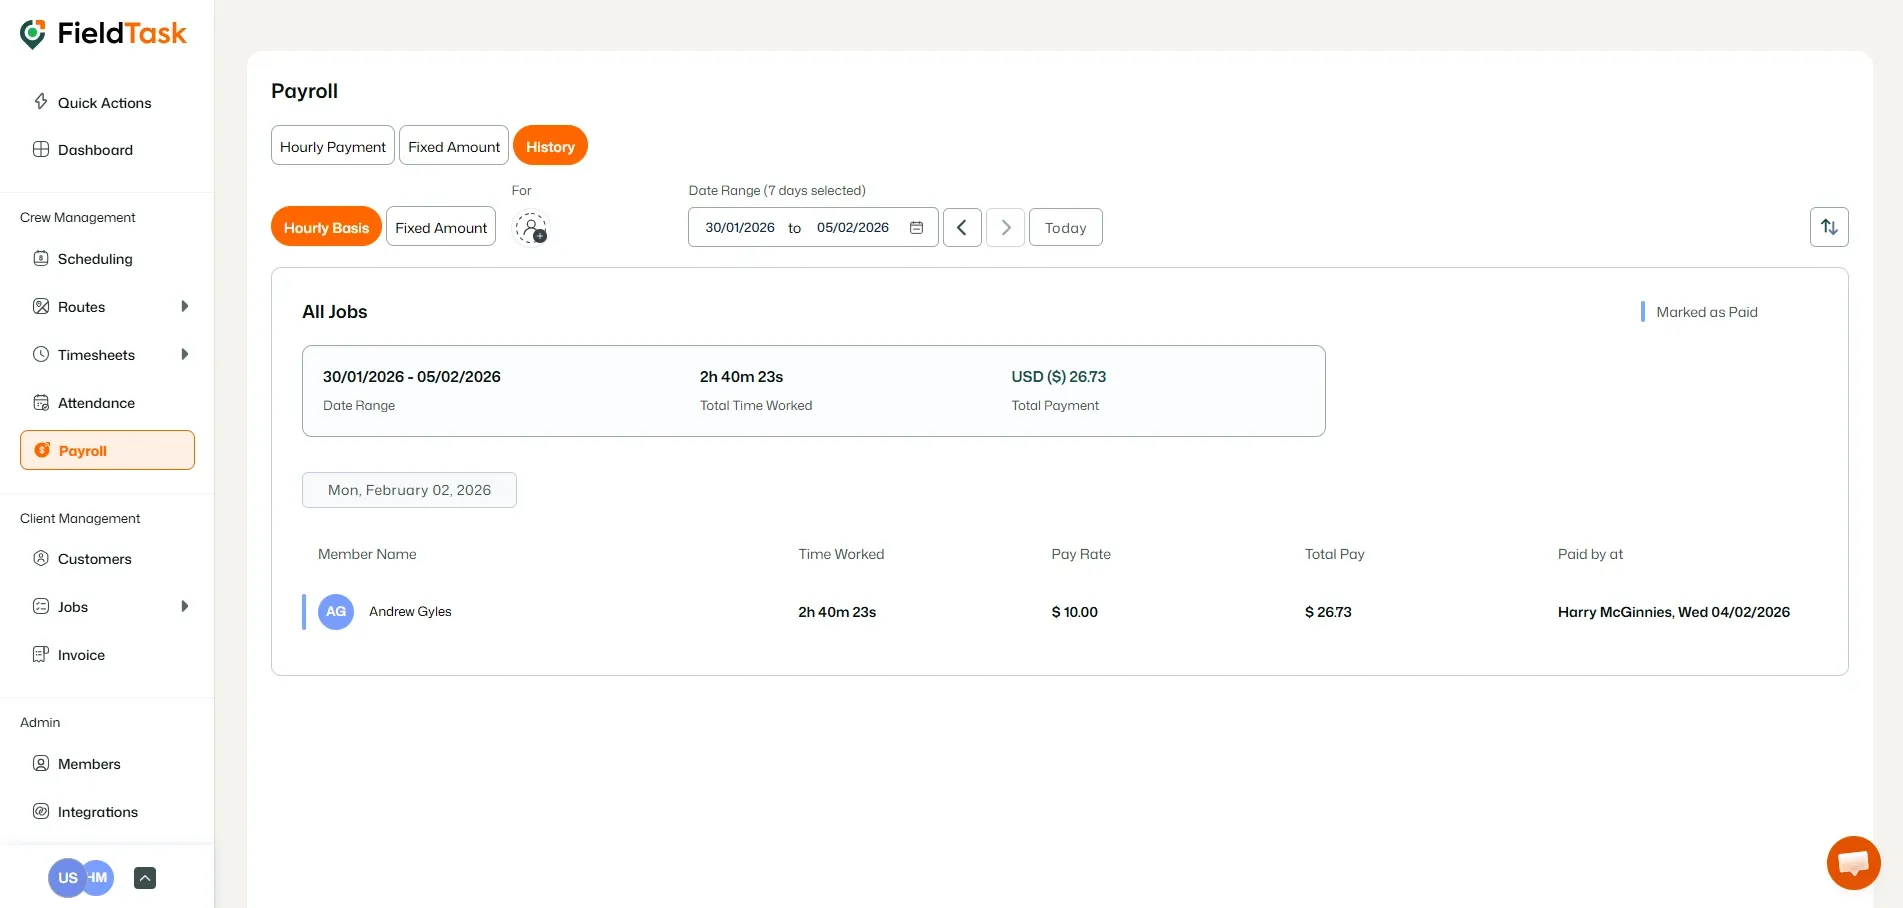Click the Attendance calendar-check icon
This screenshot has width=1903, height=908.
tap(40, 402)
